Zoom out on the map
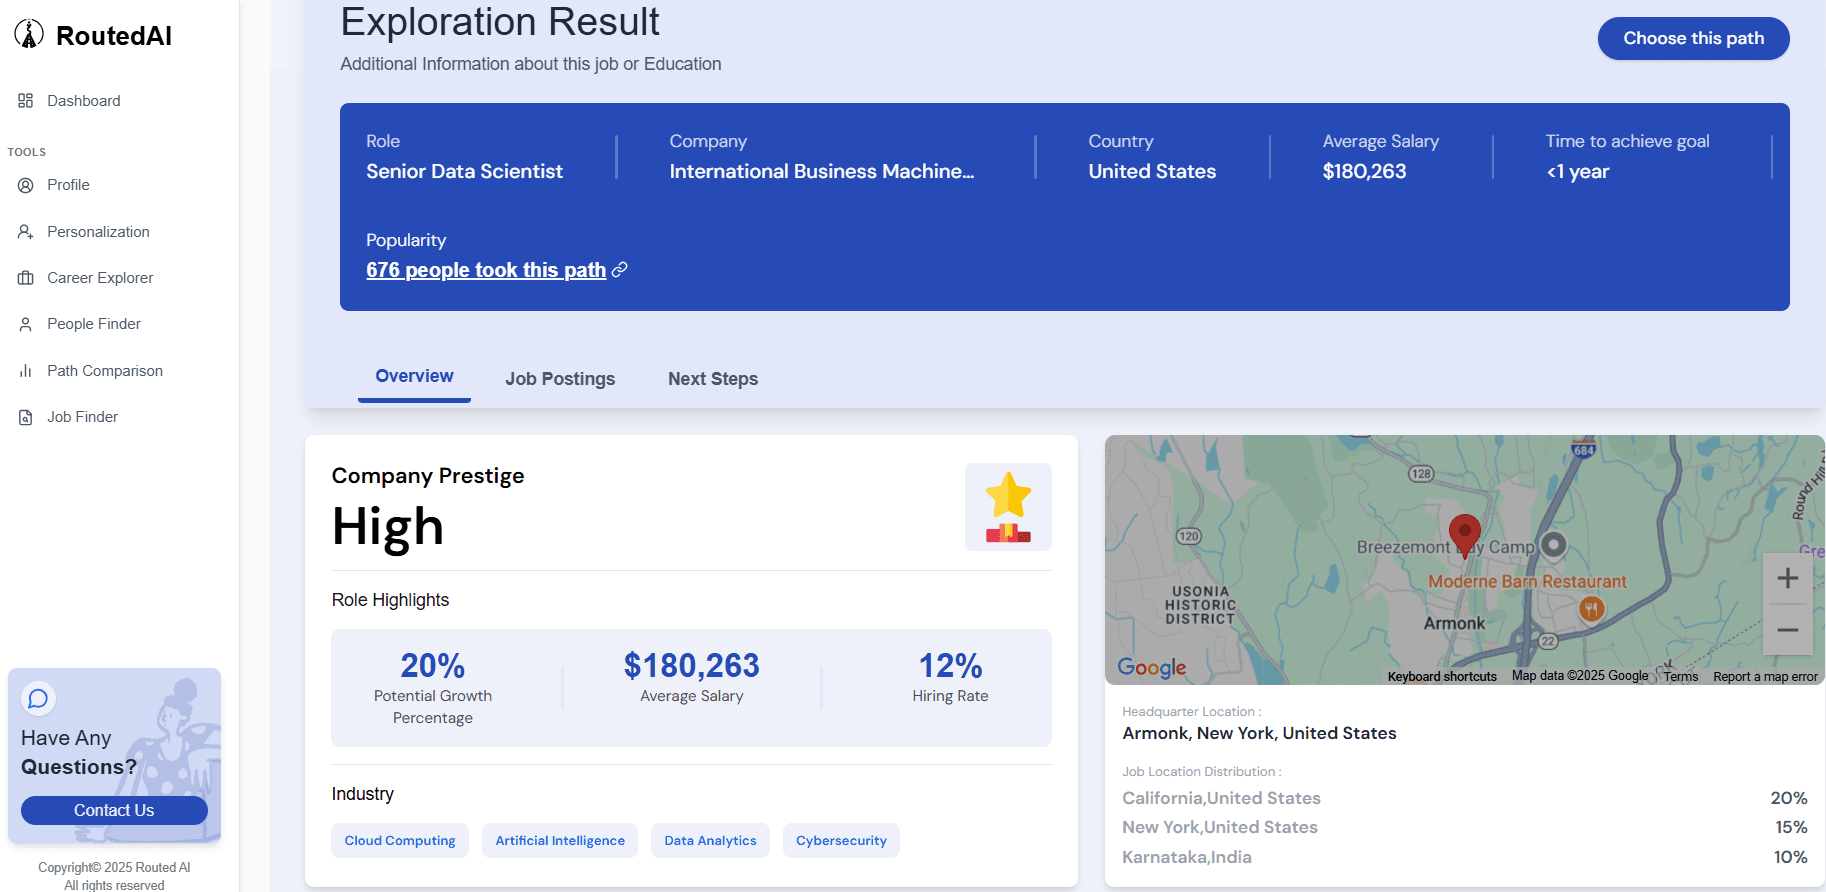 [x=1788, y=630]
